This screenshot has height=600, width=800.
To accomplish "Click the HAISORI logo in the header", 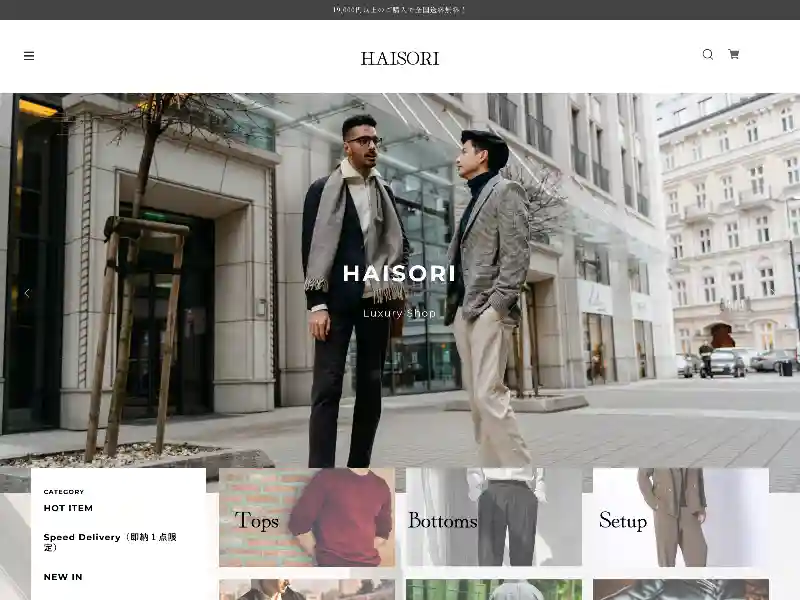I will click(399, 57).
